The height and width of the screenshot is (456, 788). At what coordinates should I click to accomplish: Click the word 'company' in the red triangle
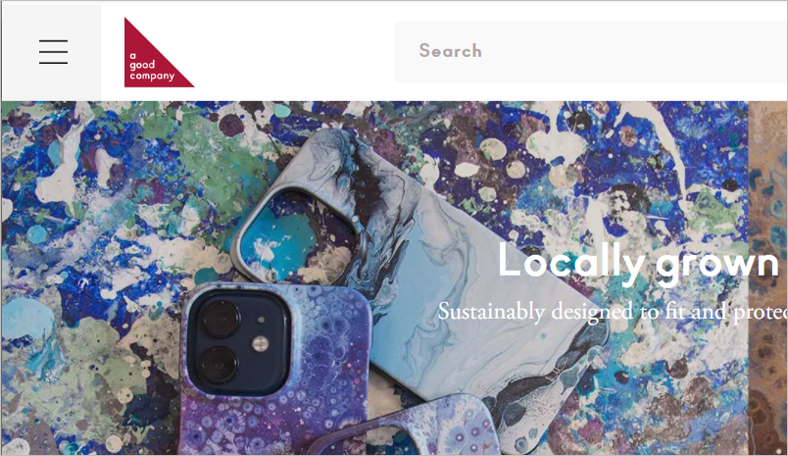pyautogui.click(x=152, y=76)
